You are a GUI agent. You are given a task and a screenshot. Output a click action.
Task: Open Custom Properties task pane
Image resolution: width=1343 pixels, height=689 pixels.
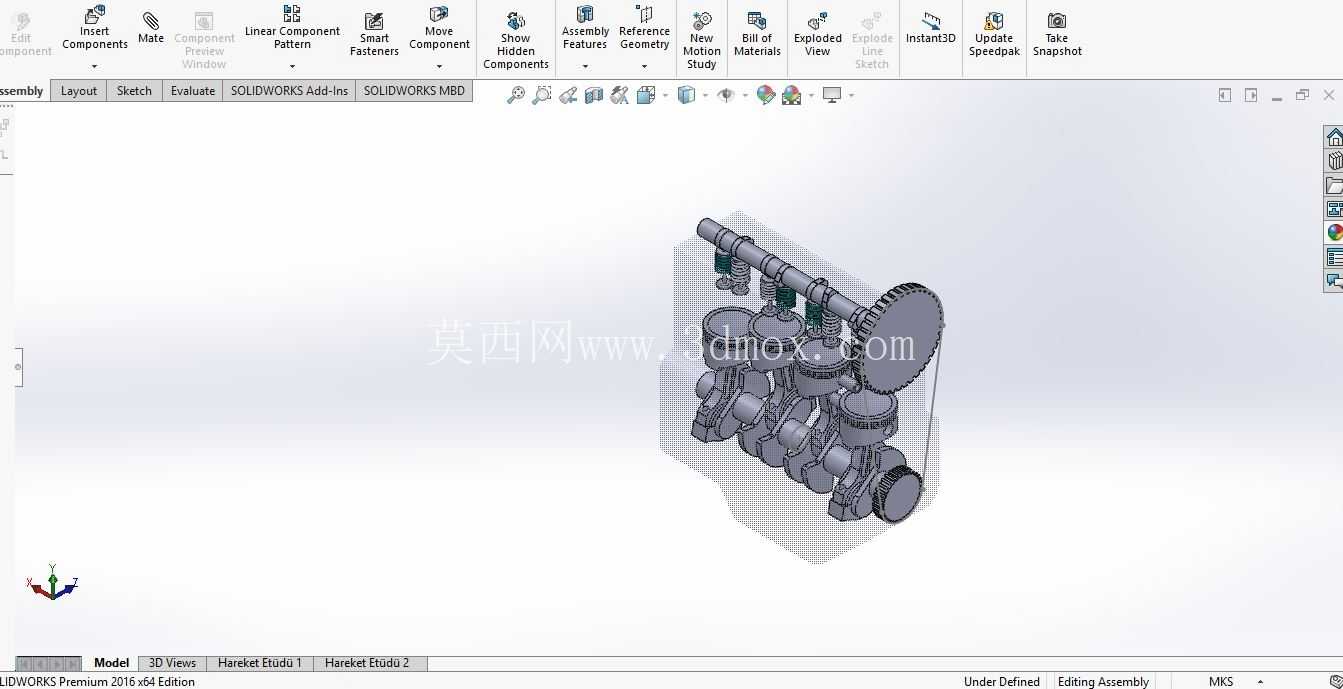click(x=1334, y=257)
